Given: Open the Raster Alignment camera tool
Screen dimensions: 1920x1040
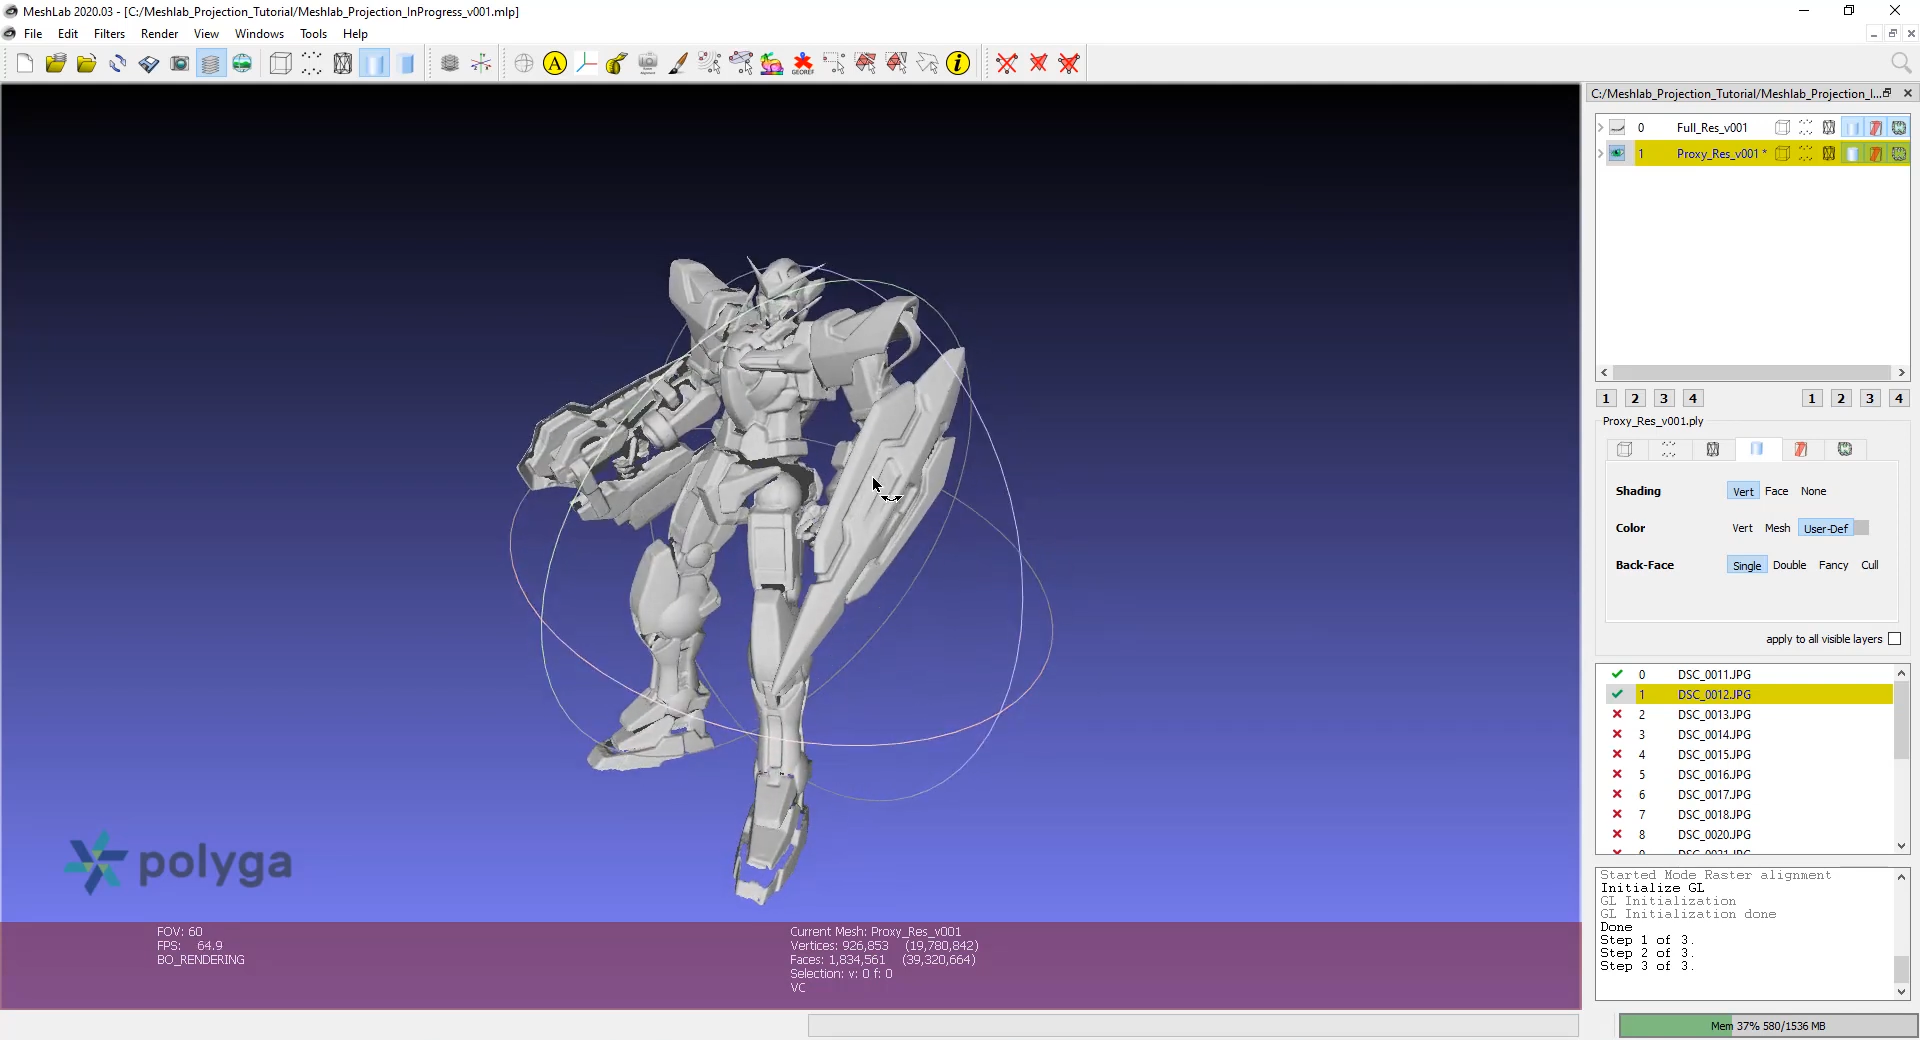Looking at the screenshot, I should (x=648, y=64).
